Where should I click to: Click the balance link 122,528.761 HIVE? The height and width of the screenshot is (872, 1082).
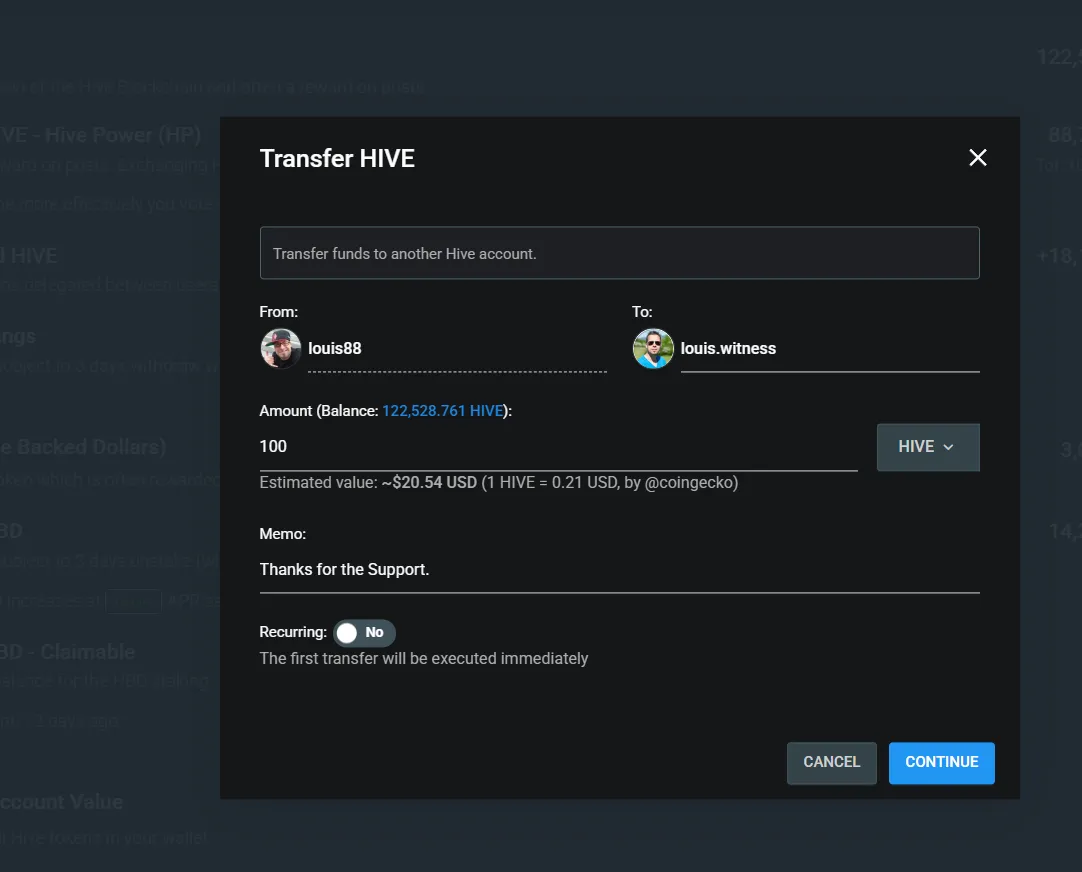442,411
